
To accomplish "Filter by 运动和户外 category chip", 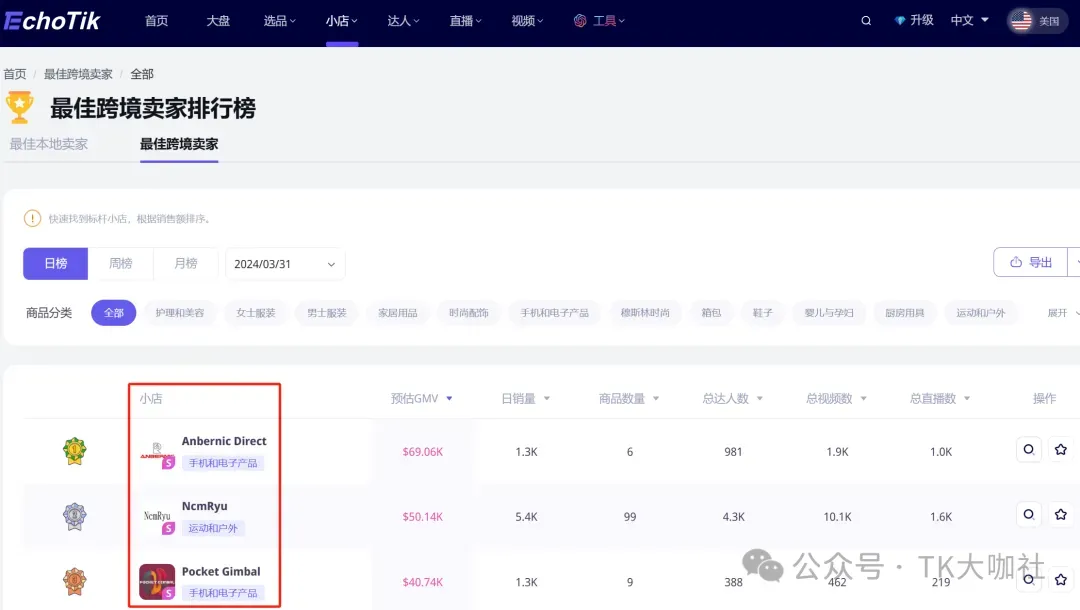I will 980,313.
